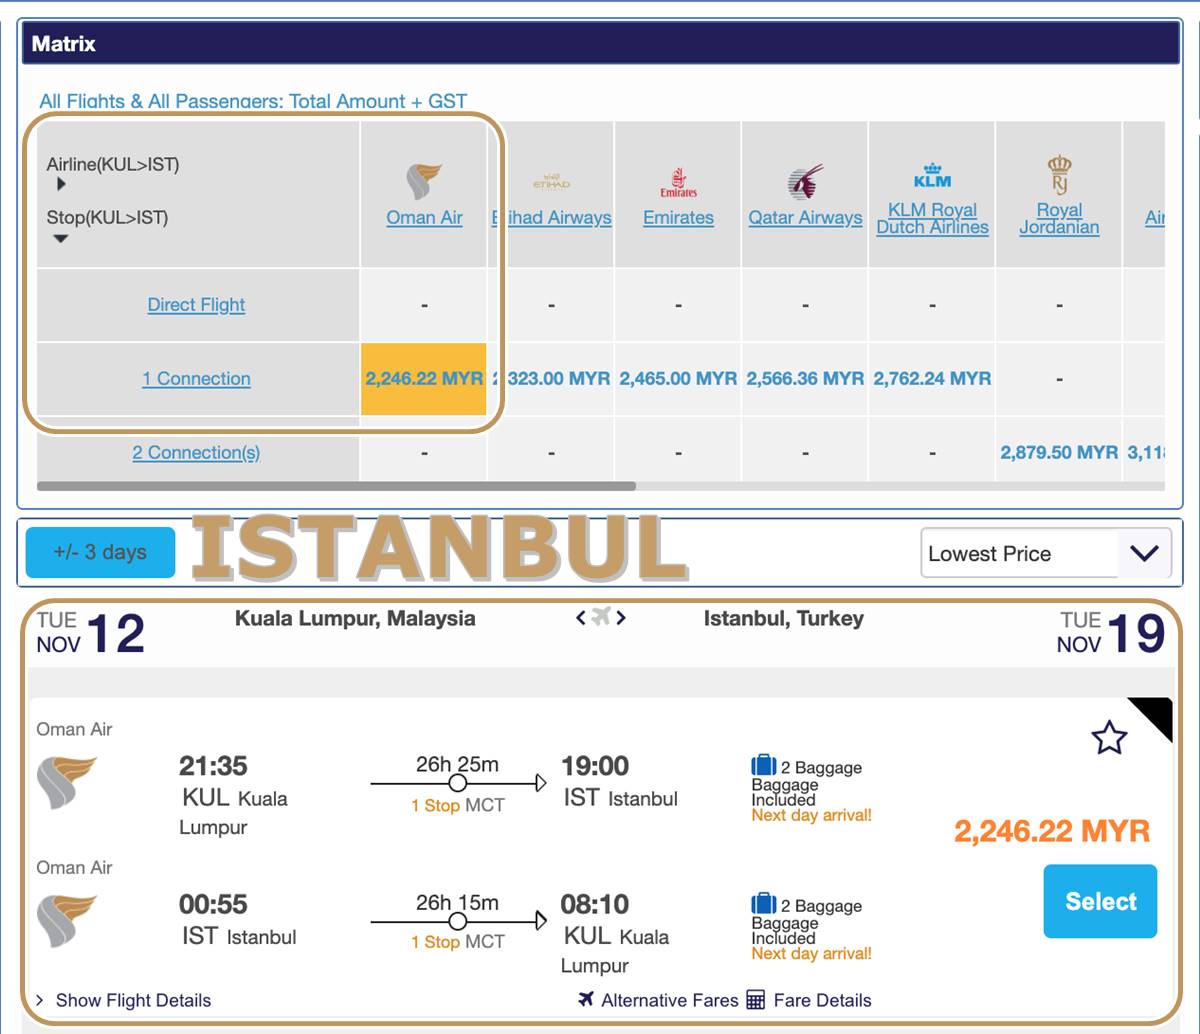Click the 26h 25m flight duration
The image size is (1200, 1034).
457,764
